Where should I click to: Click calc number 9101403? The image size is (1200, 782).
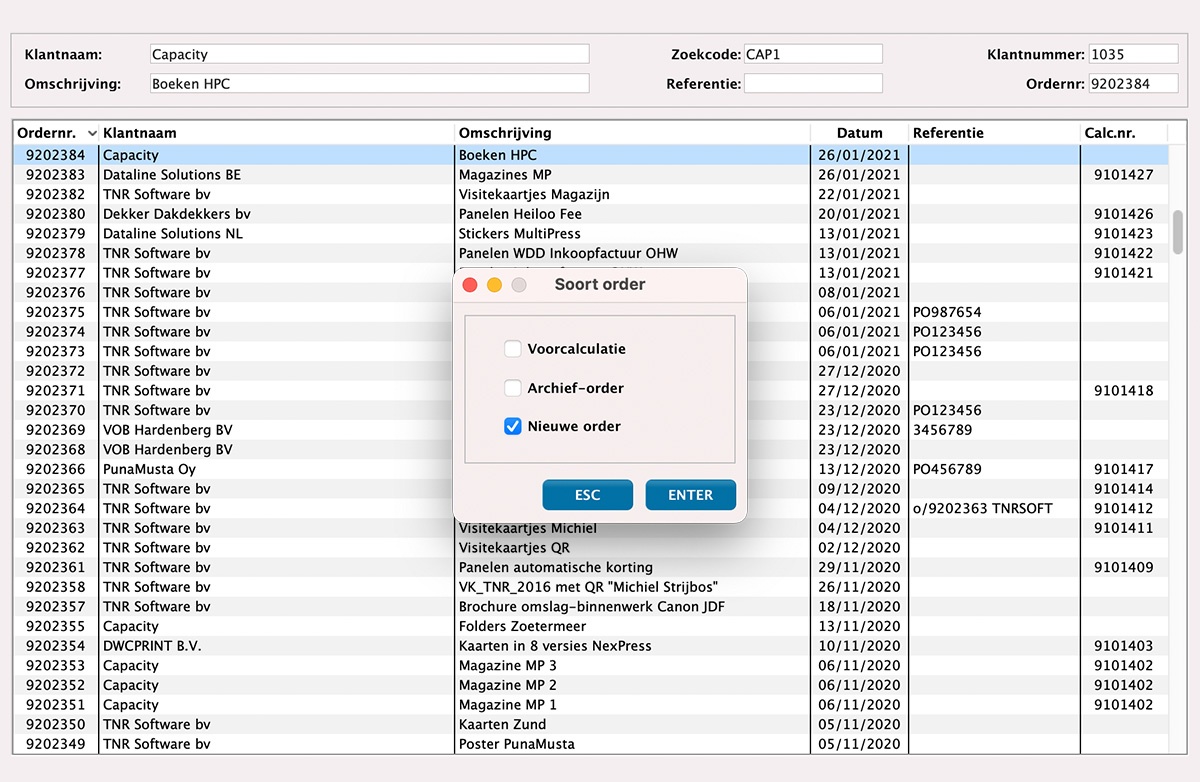point(1123,646)
